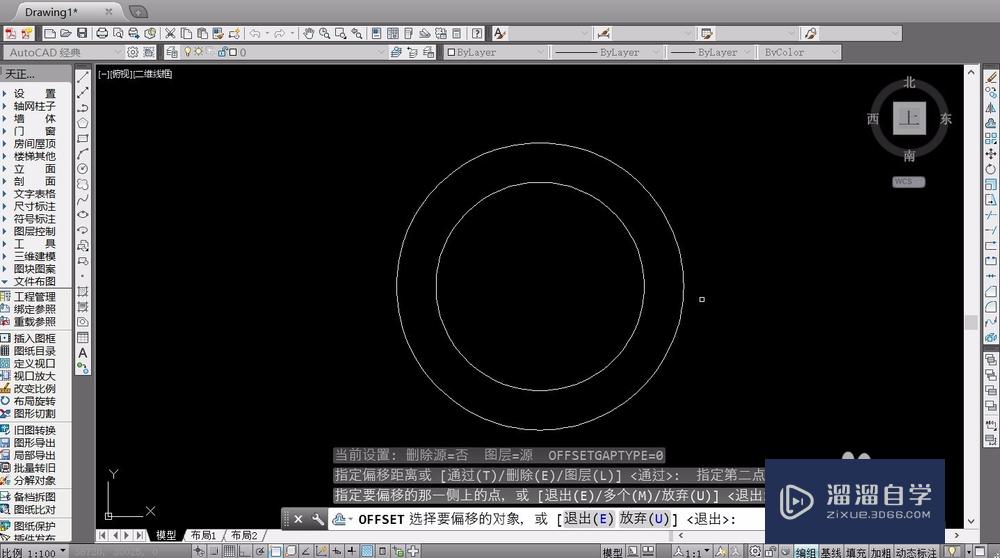Screen dimensions: 1000x558
Task: Switch to the 布局1 tab
Action: point(203,535)
